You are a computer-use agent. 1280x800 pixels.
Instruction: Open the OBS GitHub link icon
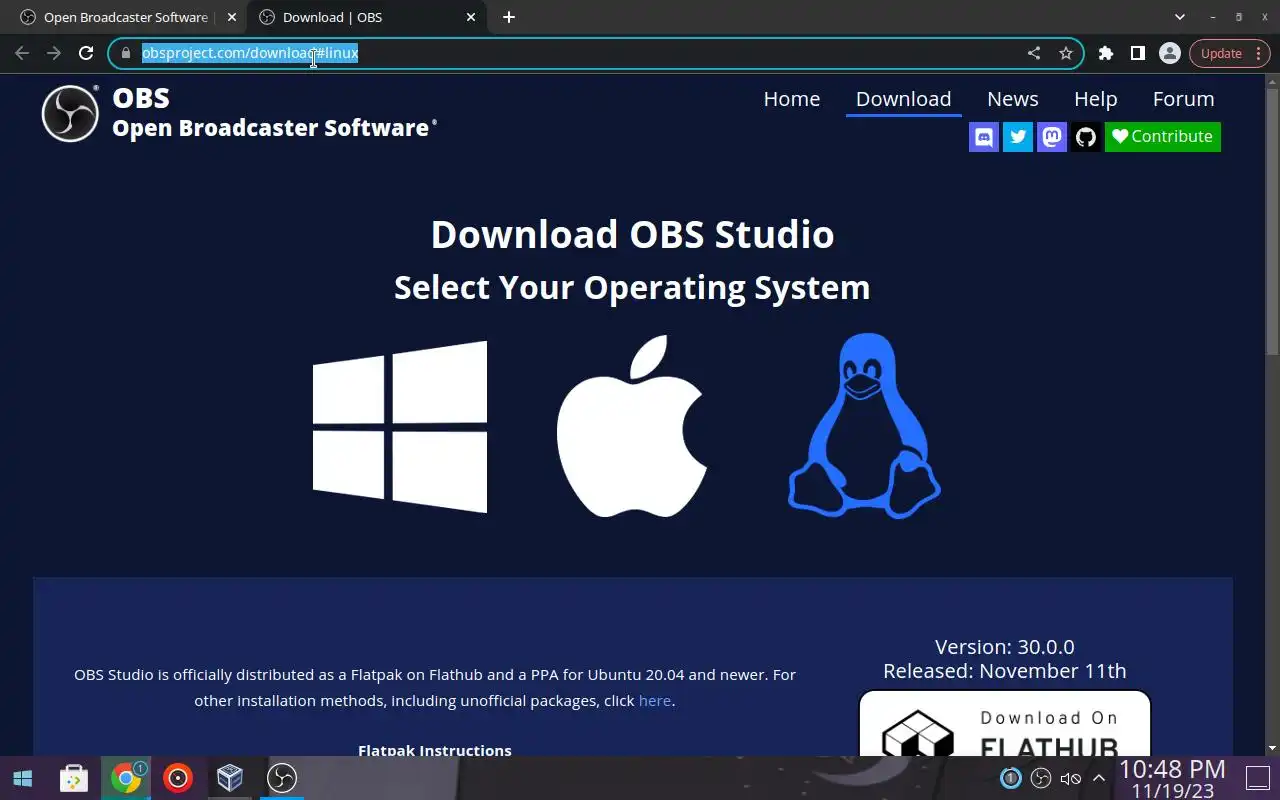(x=1086, y=137)
